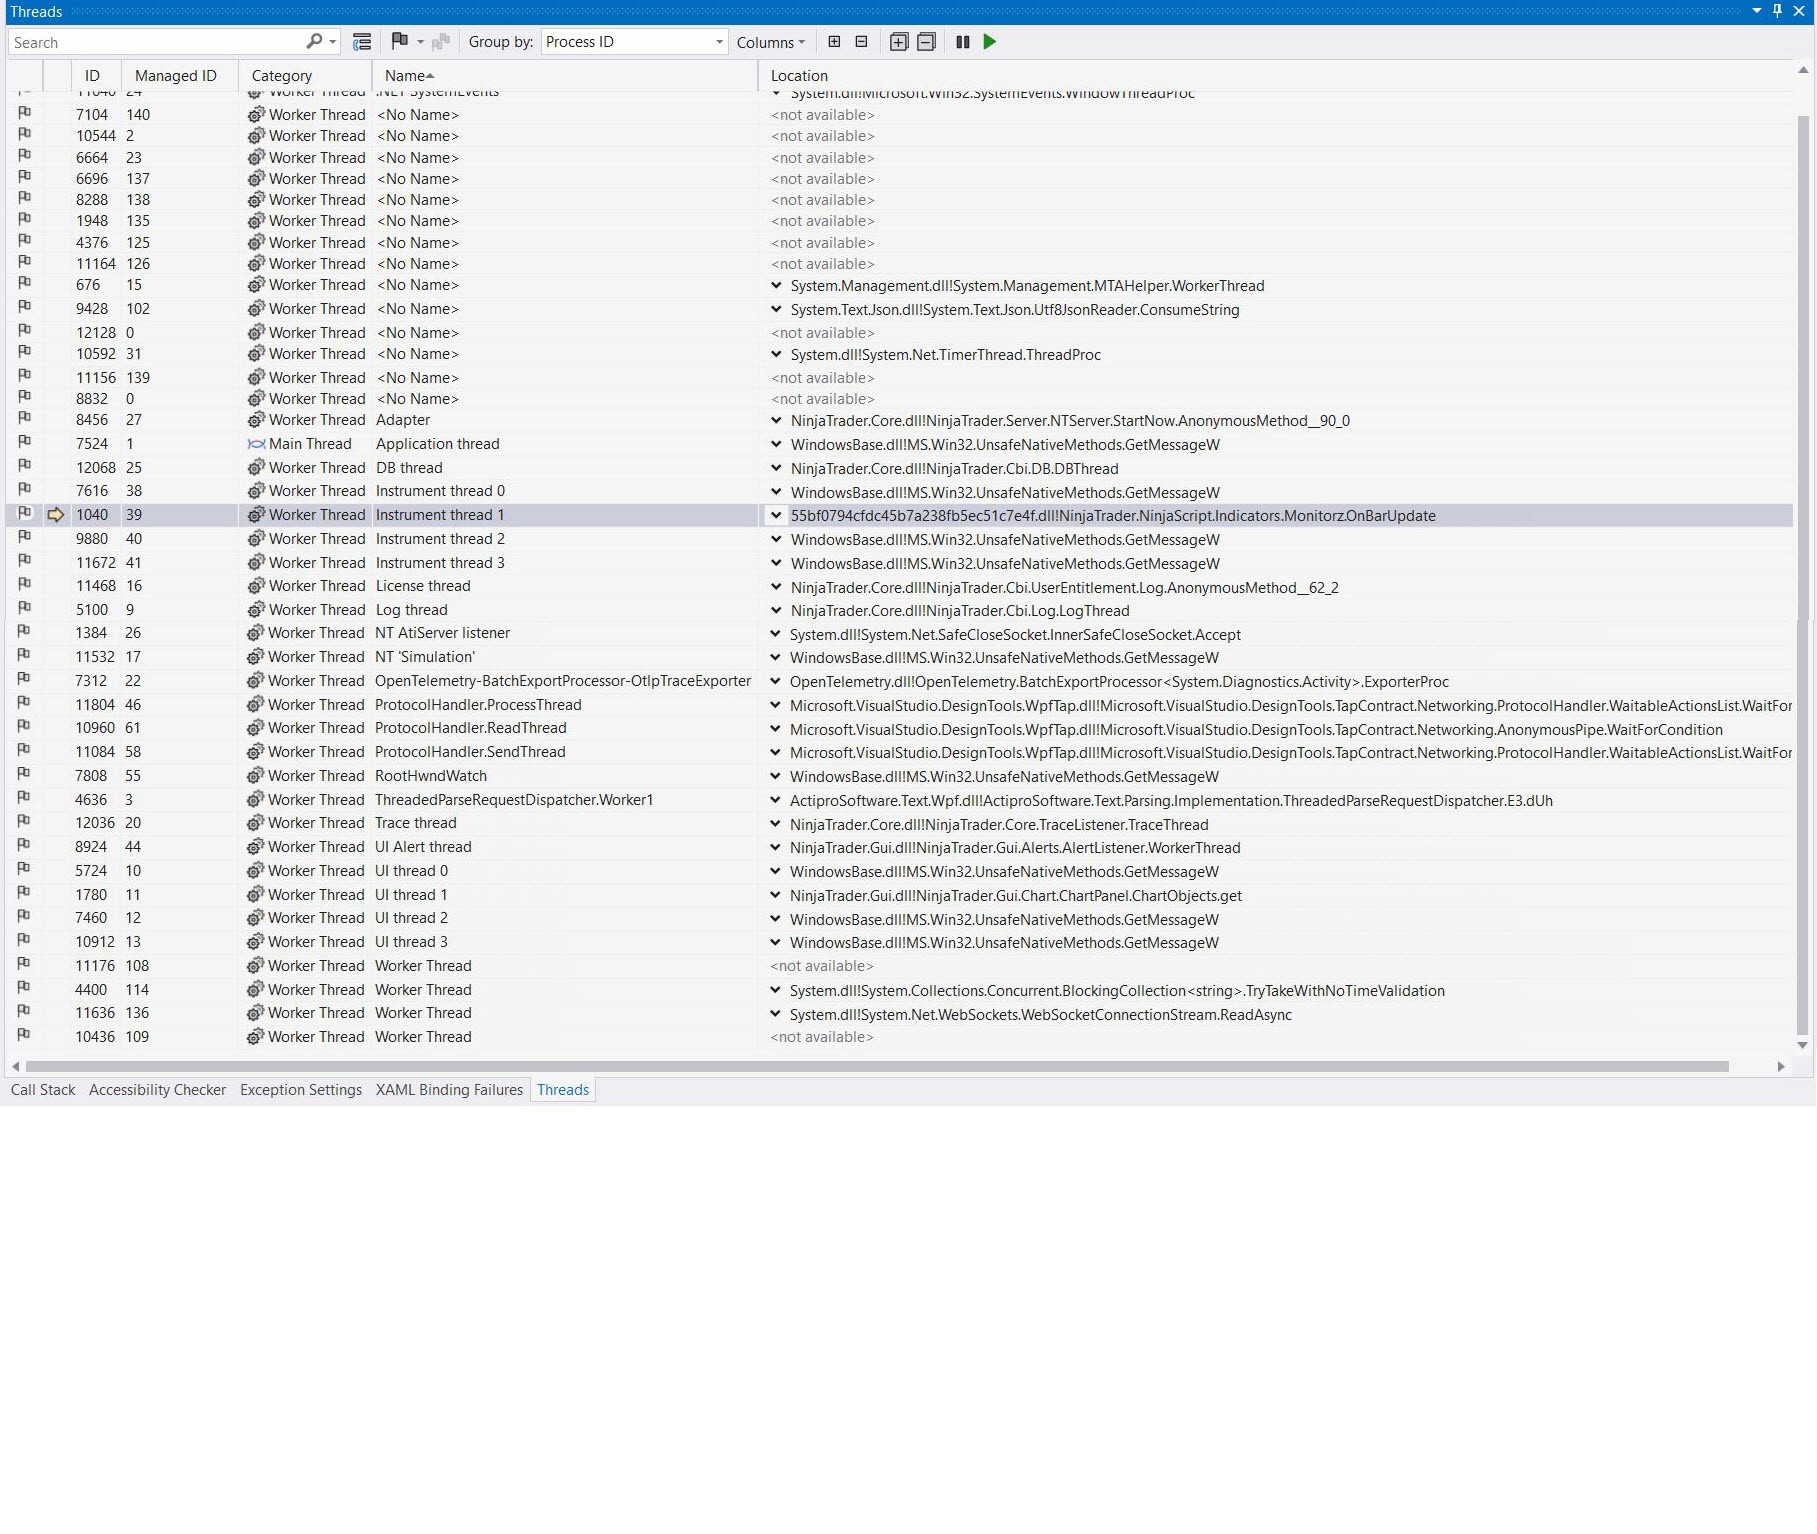The width and height of the screenshot is (1817, 1534).
Task: Toggle the flag for thread 7524 Application thread
Action: coord(24,442)
